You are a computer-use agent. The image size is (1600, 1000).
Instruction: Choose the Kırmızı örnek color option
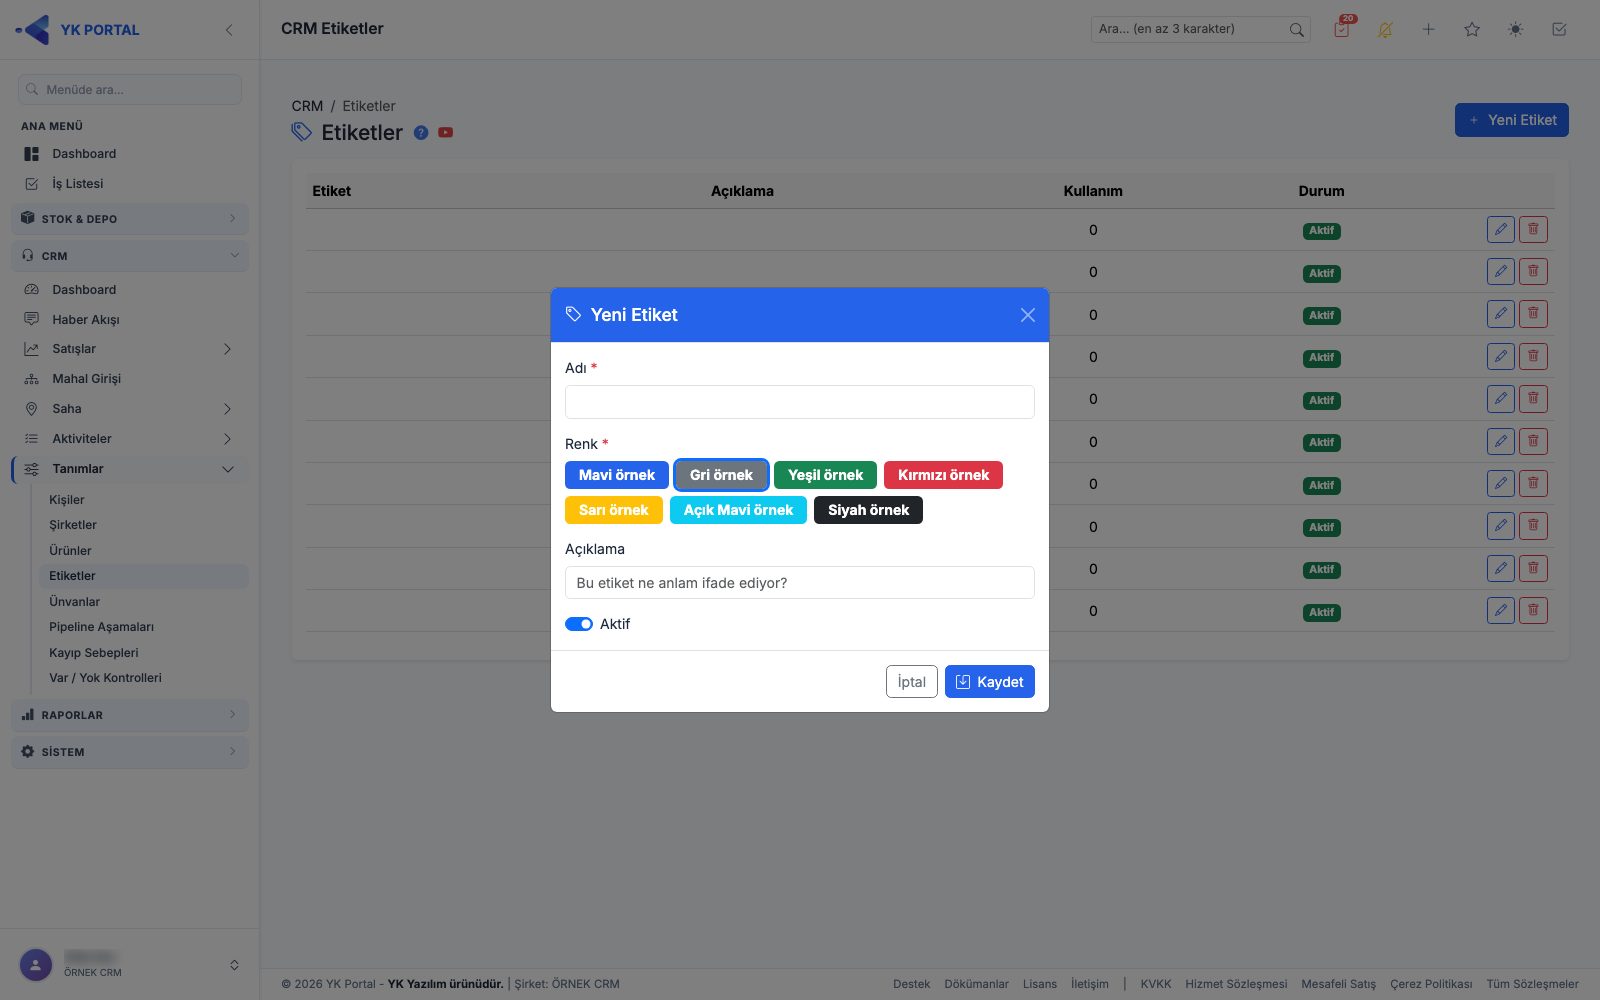(943, 475)
